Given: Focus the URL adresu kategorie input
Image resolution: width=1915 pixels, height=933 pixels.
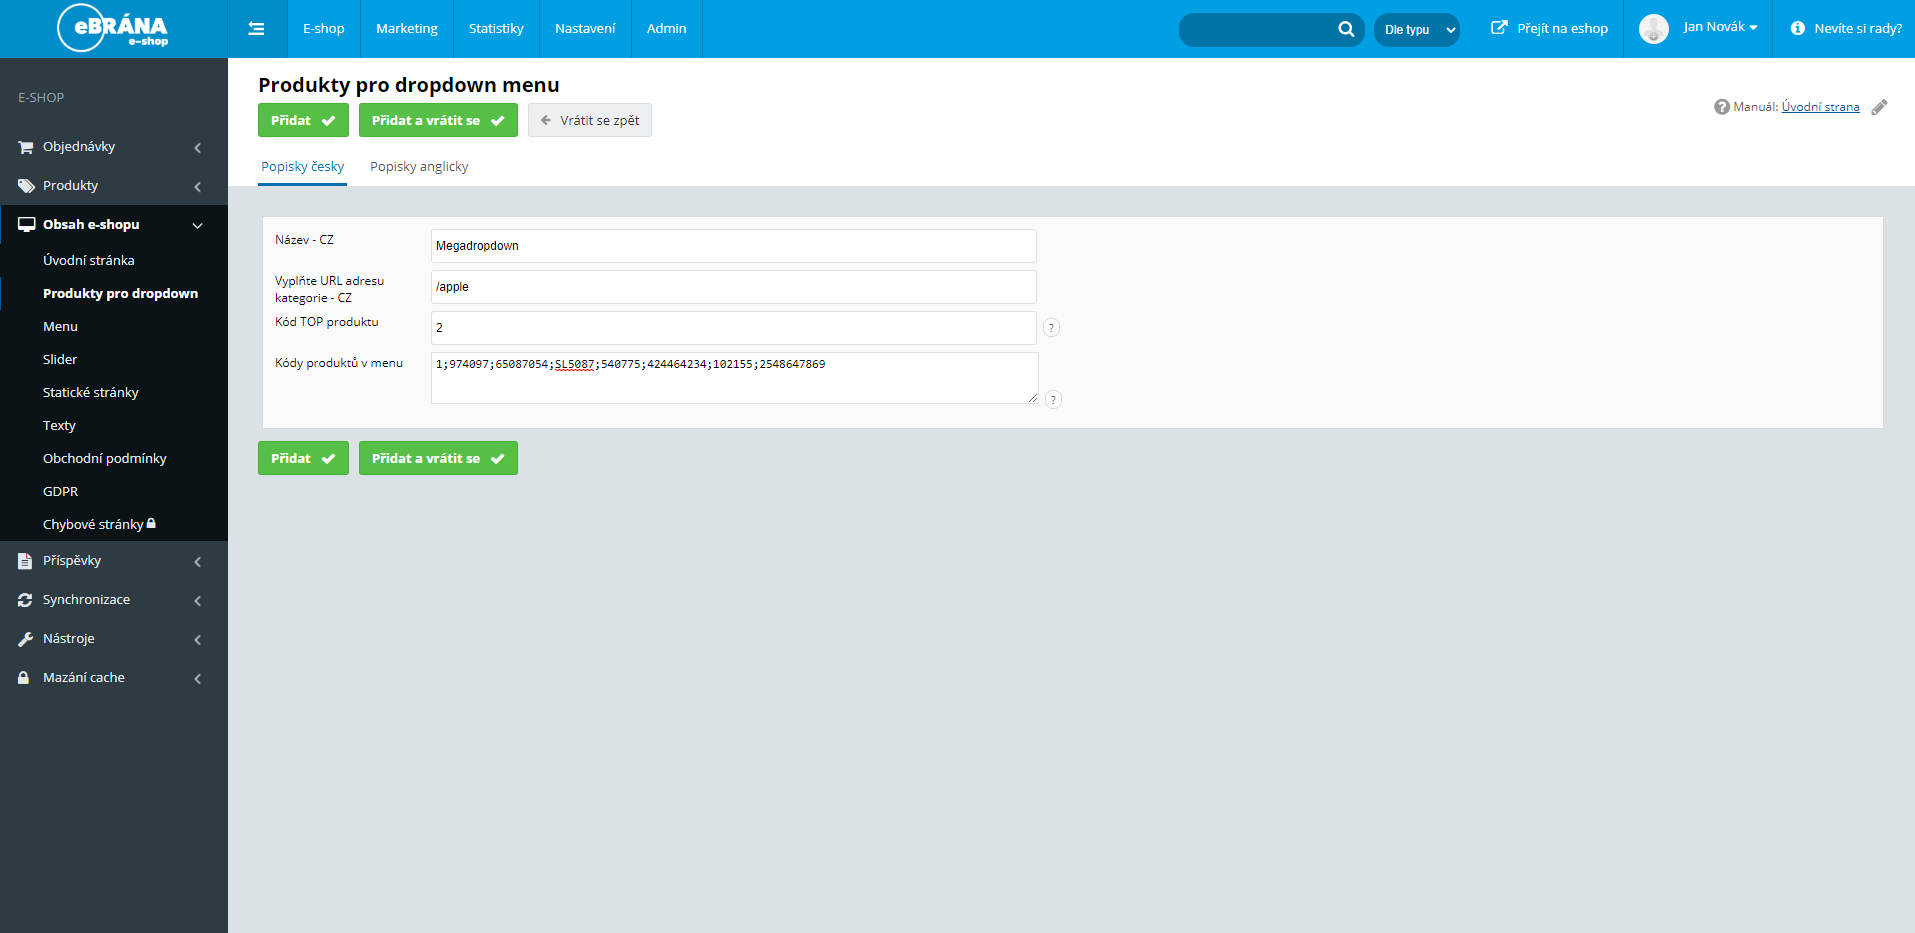Looking at the screenshot, I should pos(733,287).
